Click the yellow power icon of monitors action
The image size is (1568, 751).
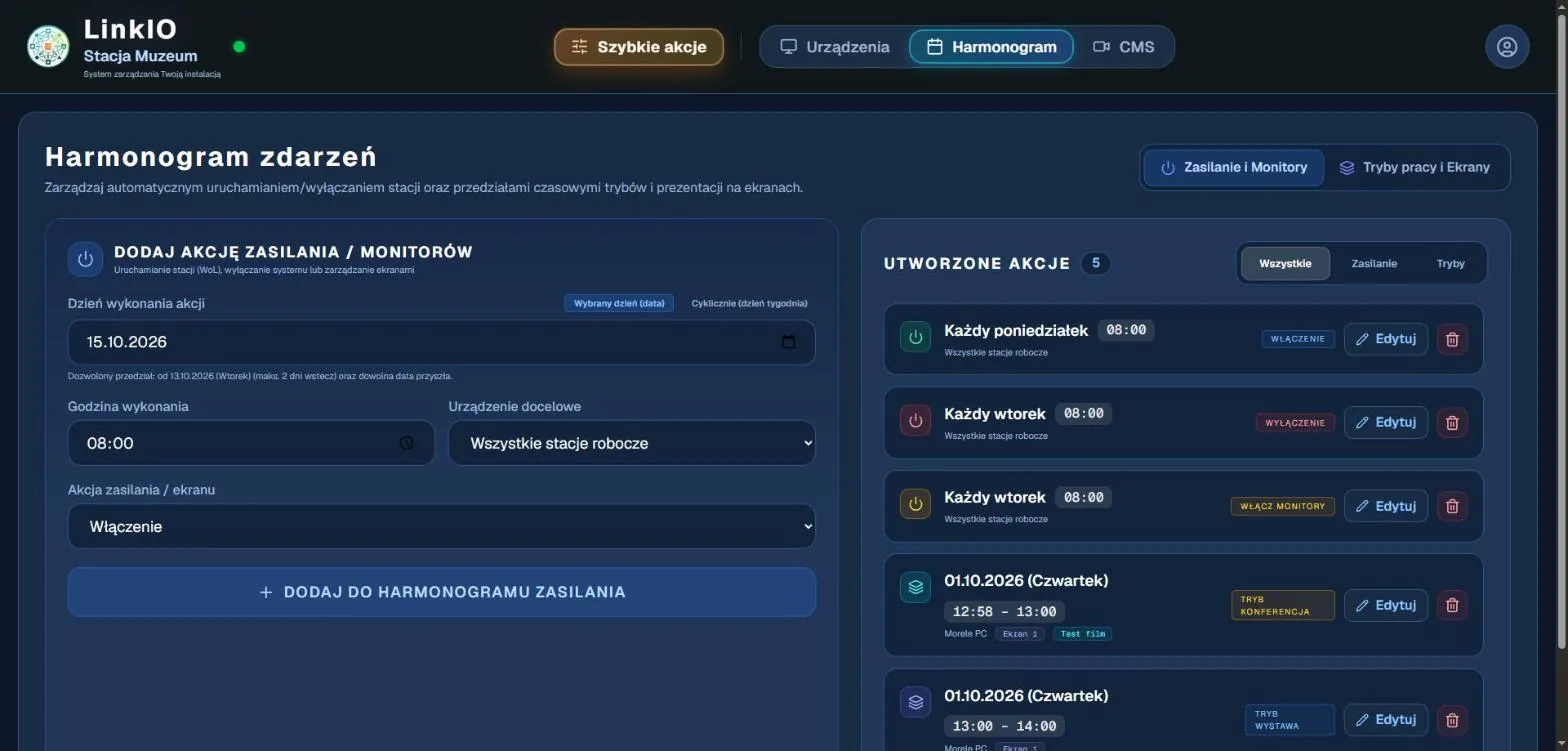tap(915, 504)
